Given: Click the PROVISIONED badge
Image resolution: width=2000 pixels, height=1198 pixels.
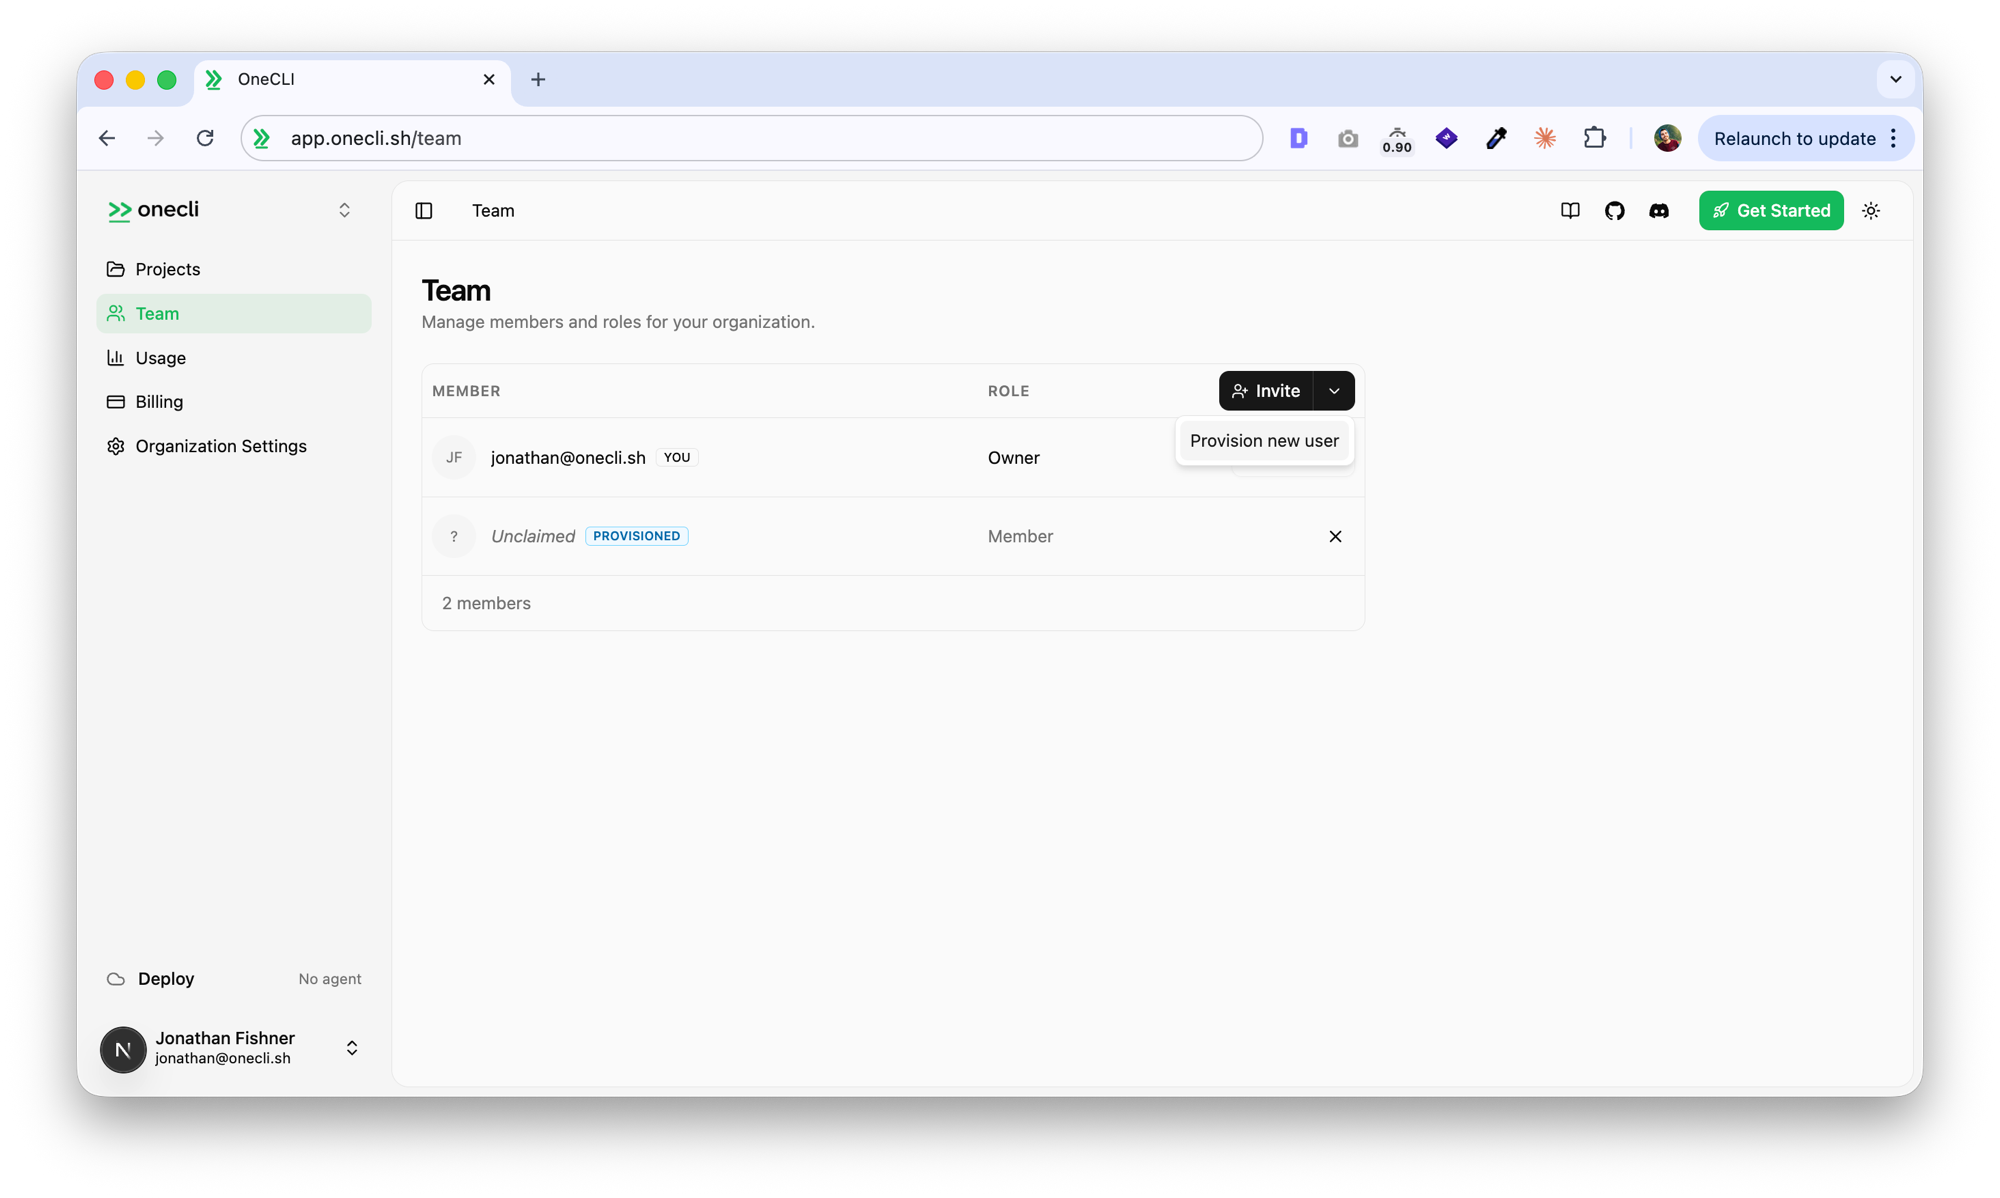Looking at the screenshot, I should click(637, 536).
